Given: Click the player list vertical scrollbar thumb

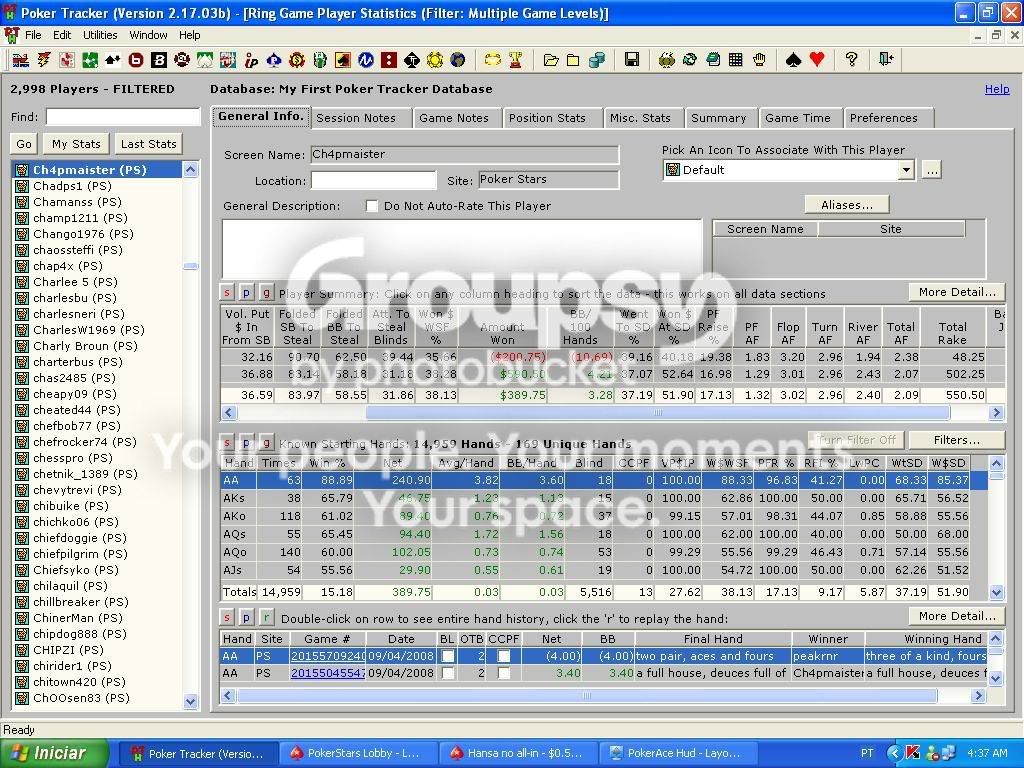Looking at the screenshot, I should click(x=191, y=266).
